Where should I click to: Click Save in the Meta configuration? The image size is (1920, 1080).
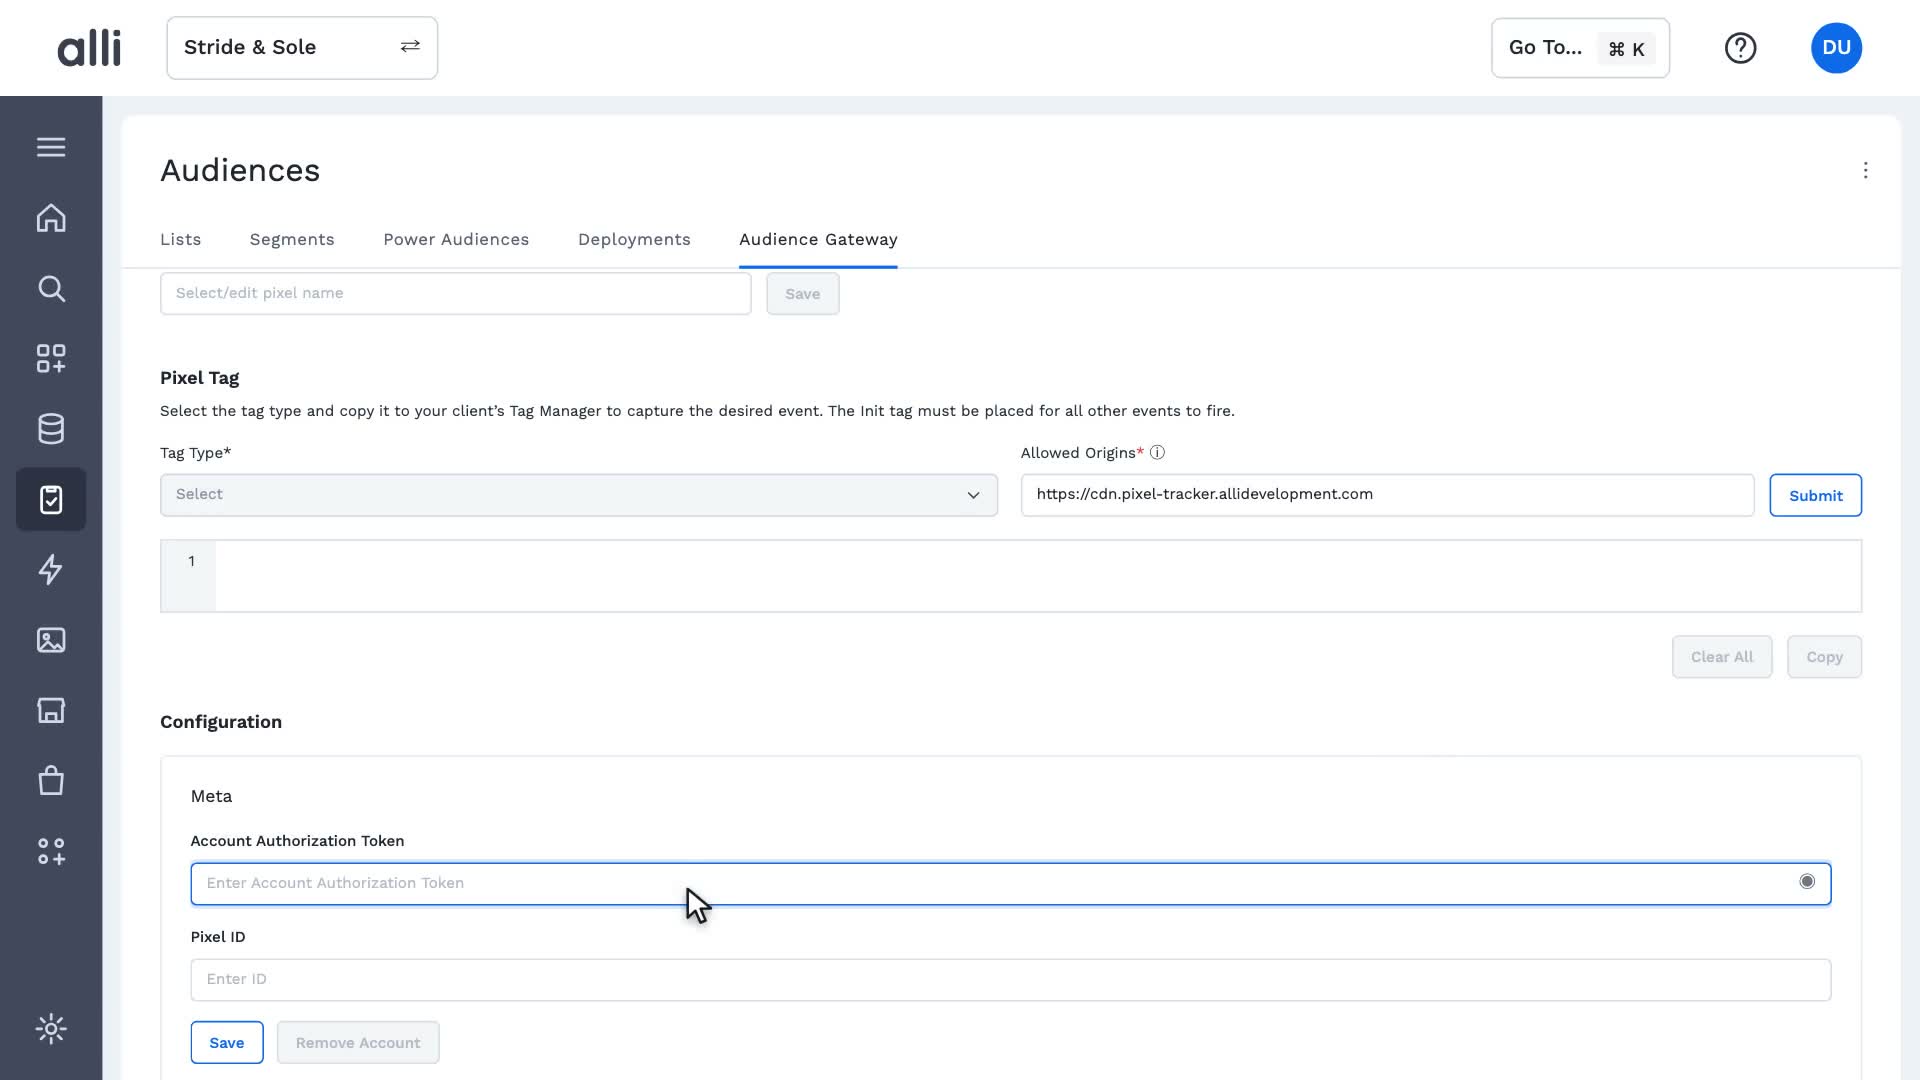click(227, 1043)
